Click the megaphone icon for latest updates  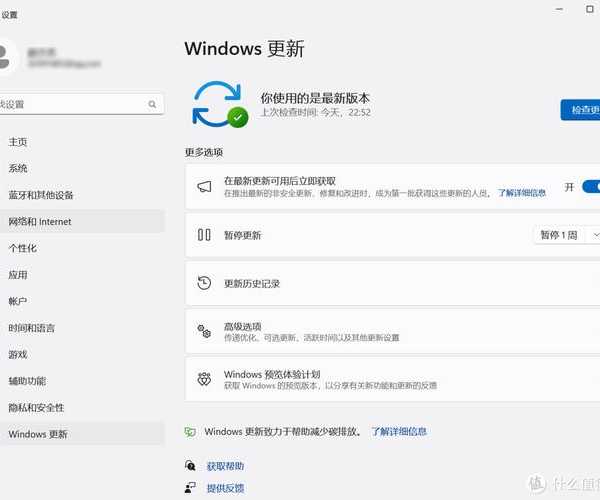pos(204,187)
